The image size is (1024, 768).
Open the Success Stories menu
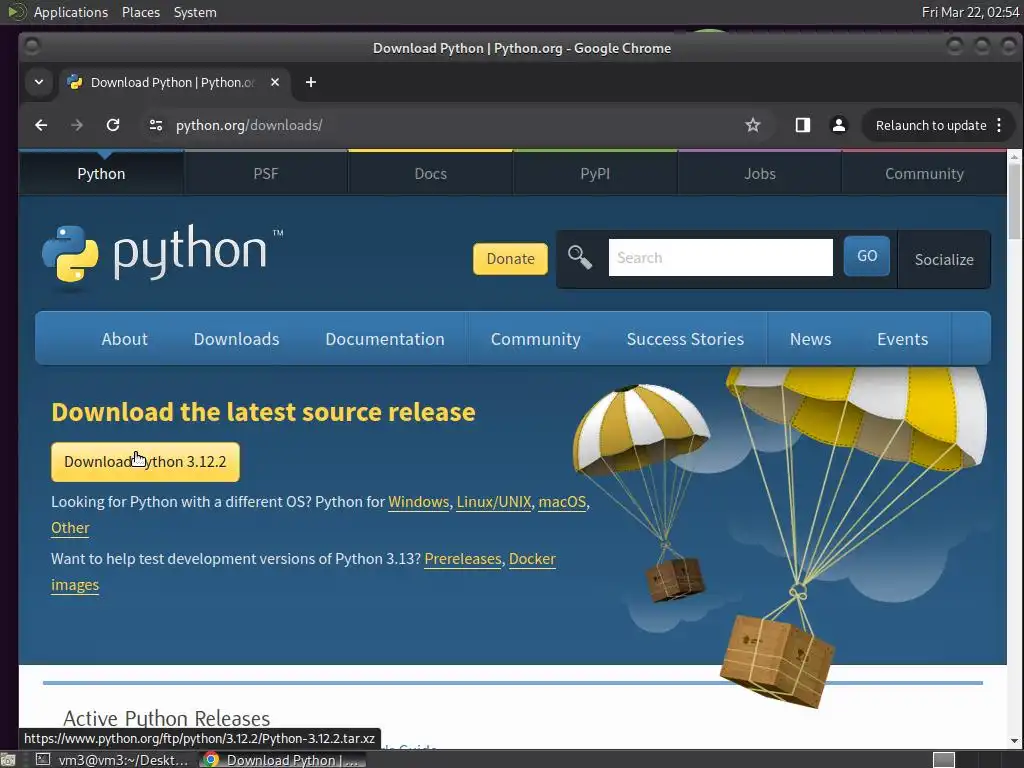point(685,339)
